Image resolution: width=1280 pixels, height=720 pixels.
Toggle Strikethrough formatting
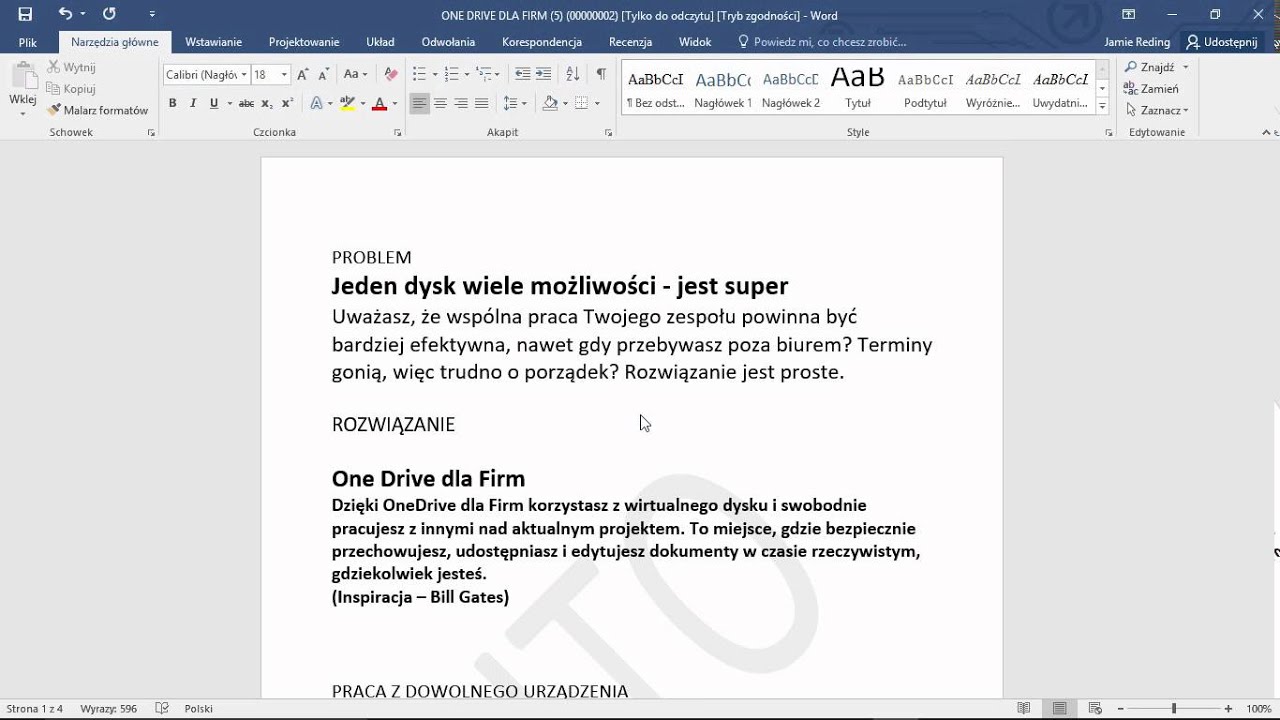(246, 103)
